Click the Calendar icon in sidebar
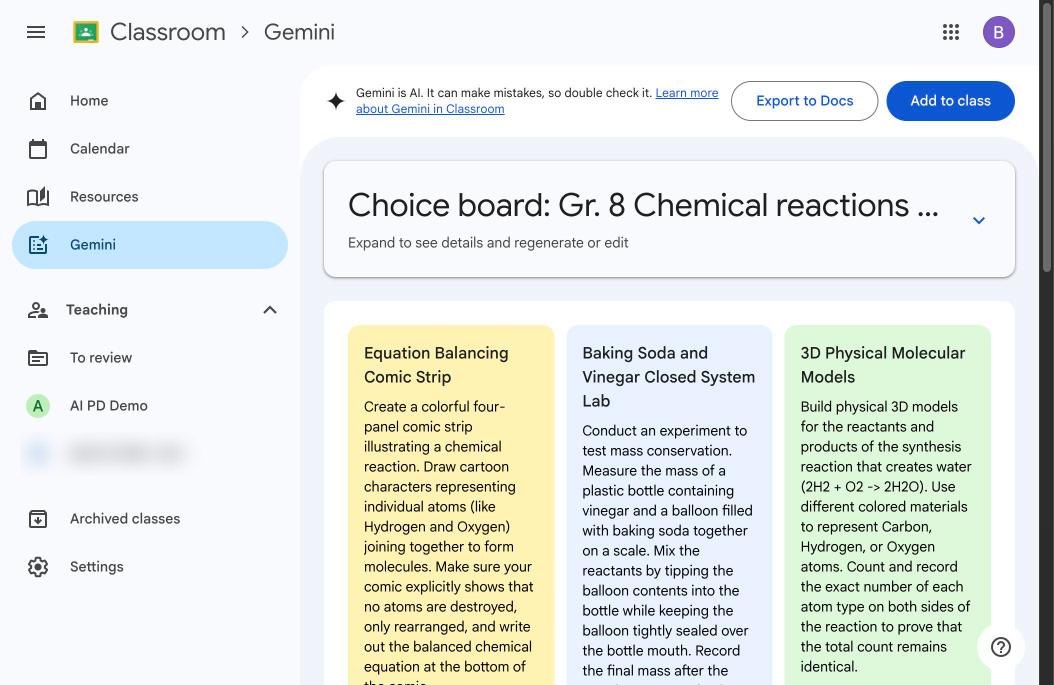The width and height of the screenshot is (1054, 685). (x=38, y=149)
